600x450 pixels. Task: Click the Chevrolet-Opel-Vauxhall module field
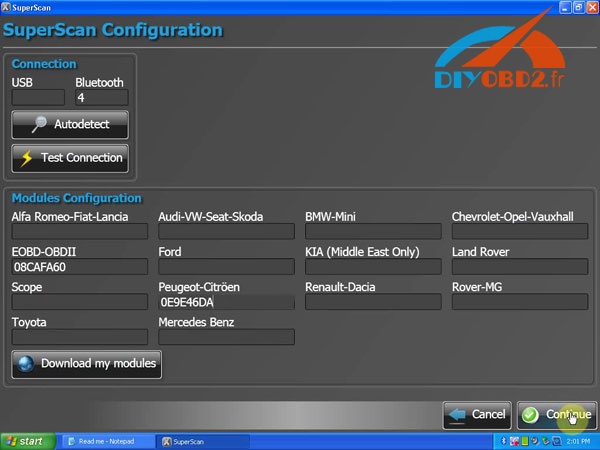tap(520, 232)
